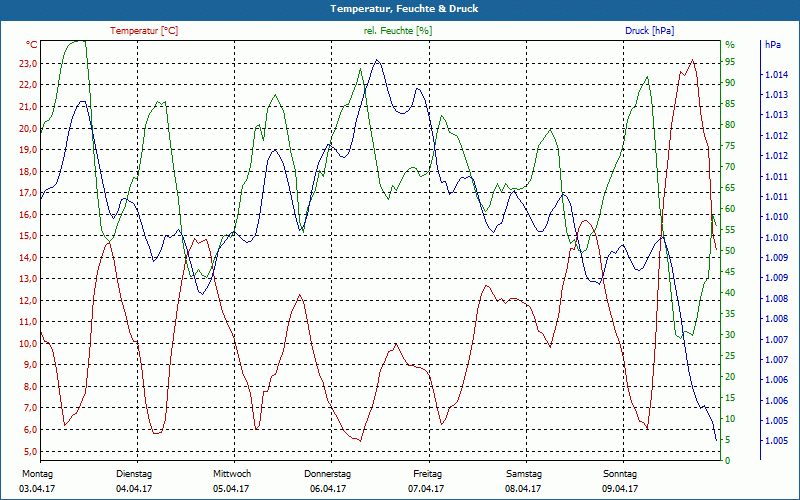The height and width of the screenshot is (500, 800).
Task: Click the '19,0' temperature axis value
Action: [x=28, y=150]
